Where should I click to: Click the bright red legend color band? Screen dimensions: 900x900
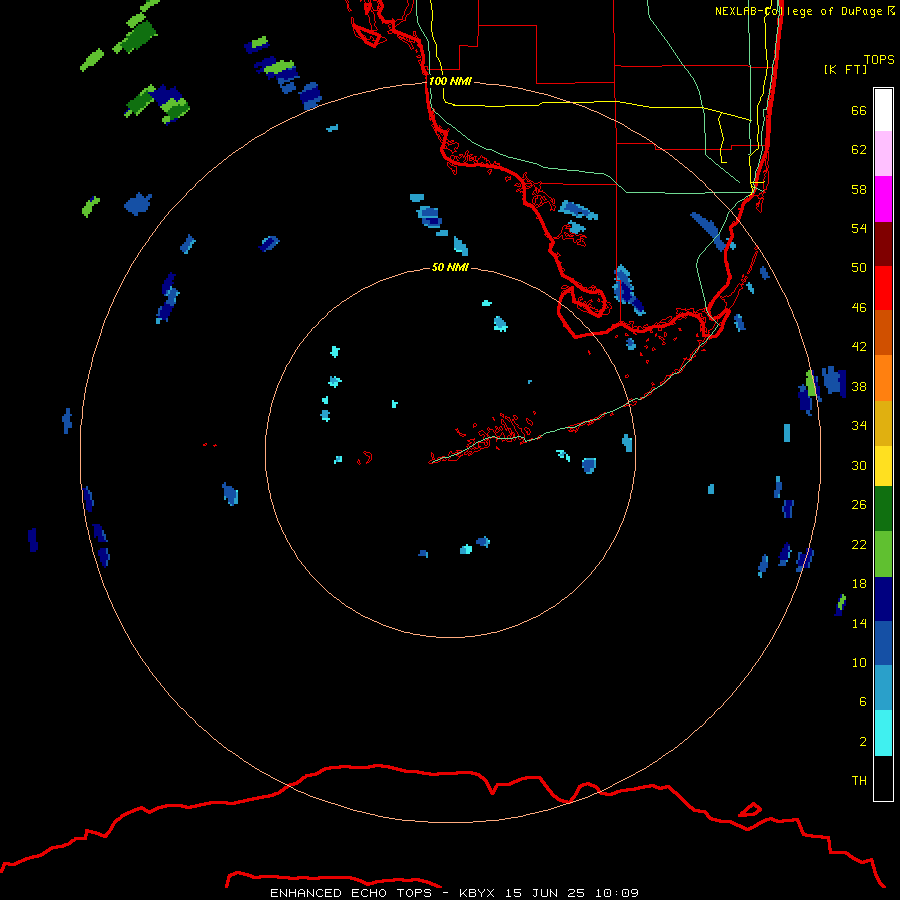pyautogui.click(x=883, y=288)
